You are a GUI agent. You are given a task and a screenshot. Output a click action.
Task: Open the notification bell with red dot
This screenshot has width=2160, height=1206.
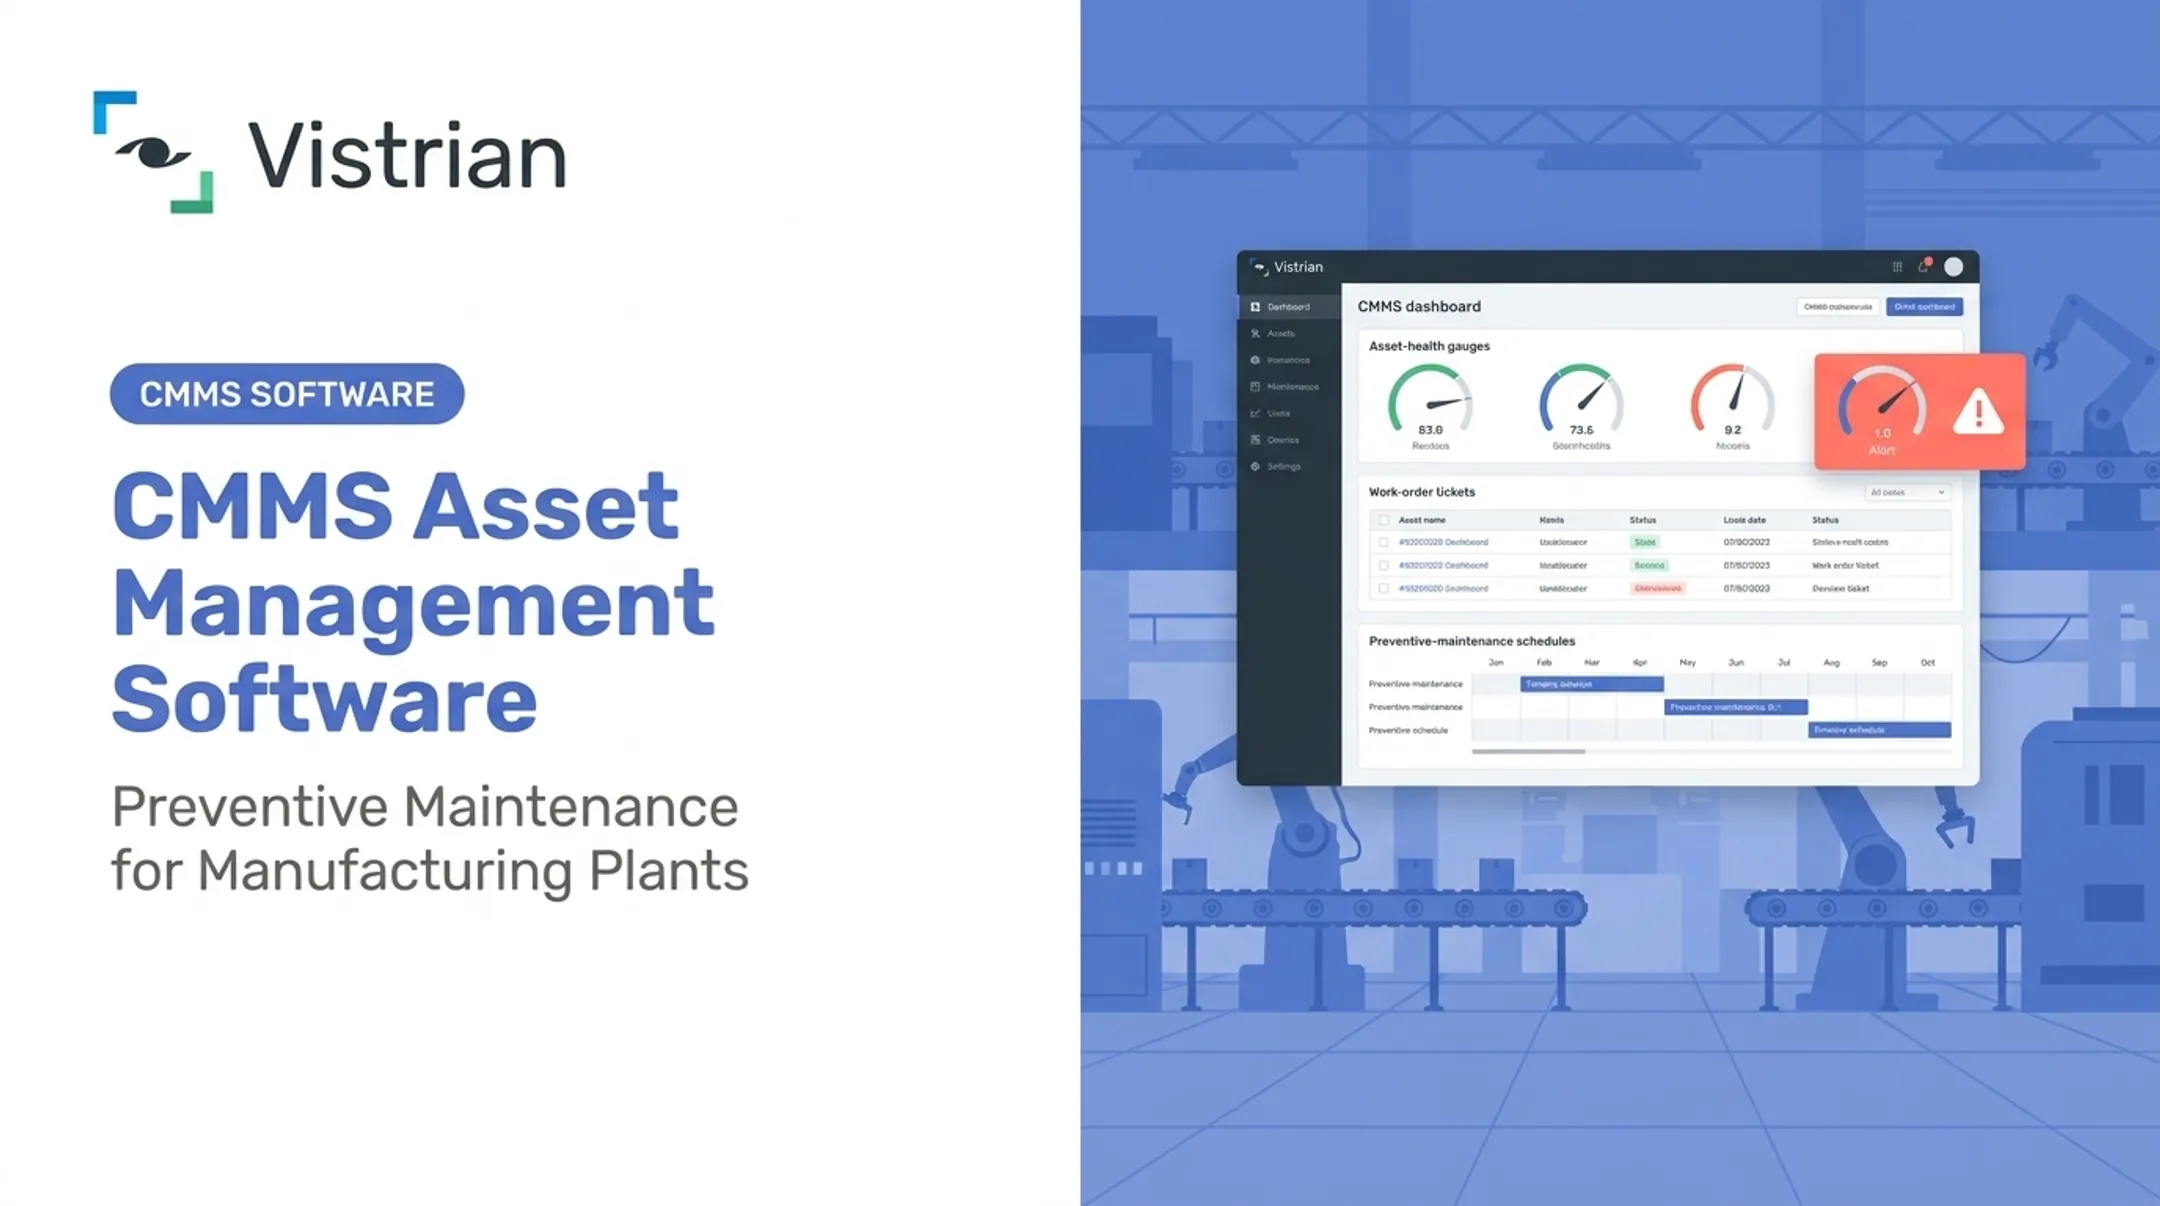(x=1923, y=266)
